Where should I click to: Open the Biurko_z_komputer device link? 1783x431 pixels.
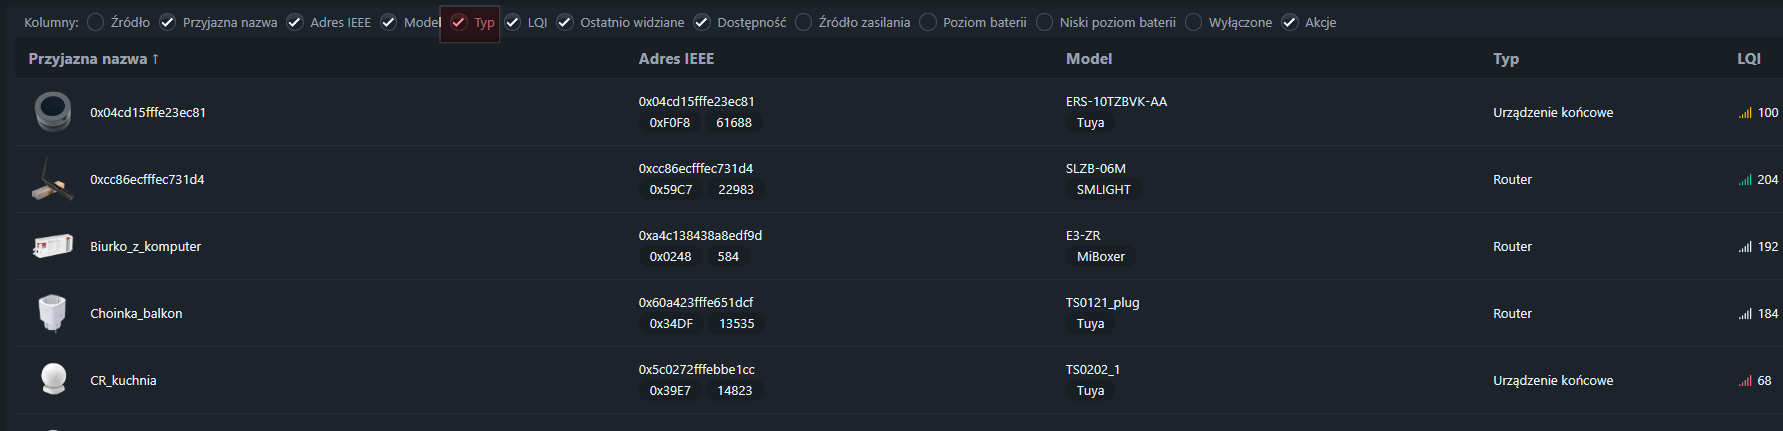point(146,246)
